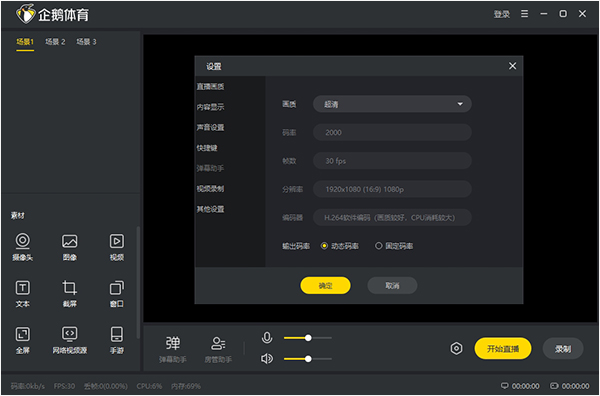The height and width of the screenshot is (396, 600).
Task: Select the 截屏 screen crop source
Action: (x=70, y=294)
